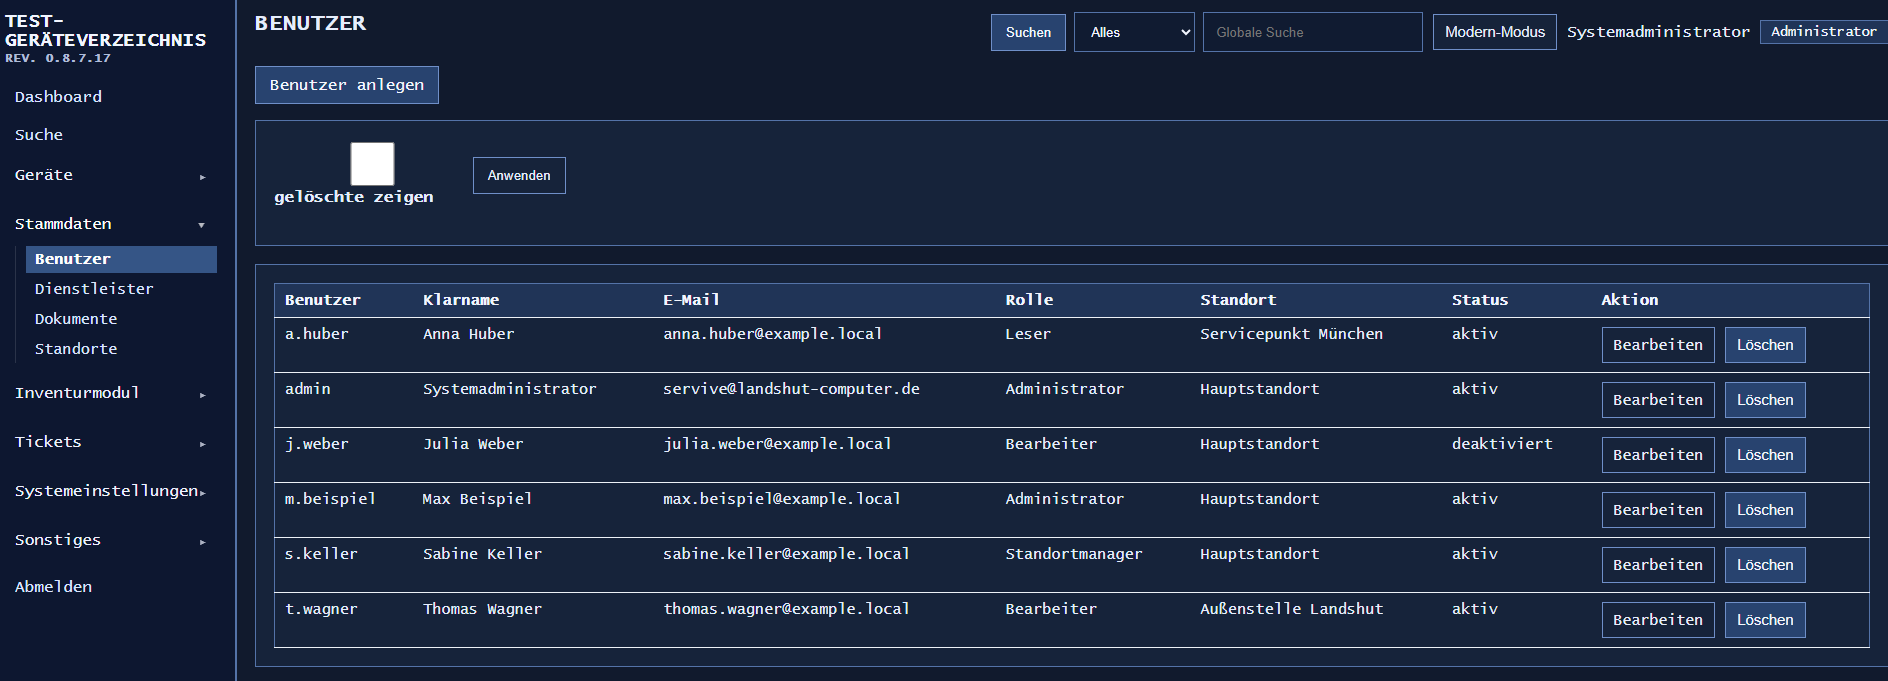1888x681 pixels.
Task: Click Bearbeiten in the admin row
Action: pos(1658,400)
